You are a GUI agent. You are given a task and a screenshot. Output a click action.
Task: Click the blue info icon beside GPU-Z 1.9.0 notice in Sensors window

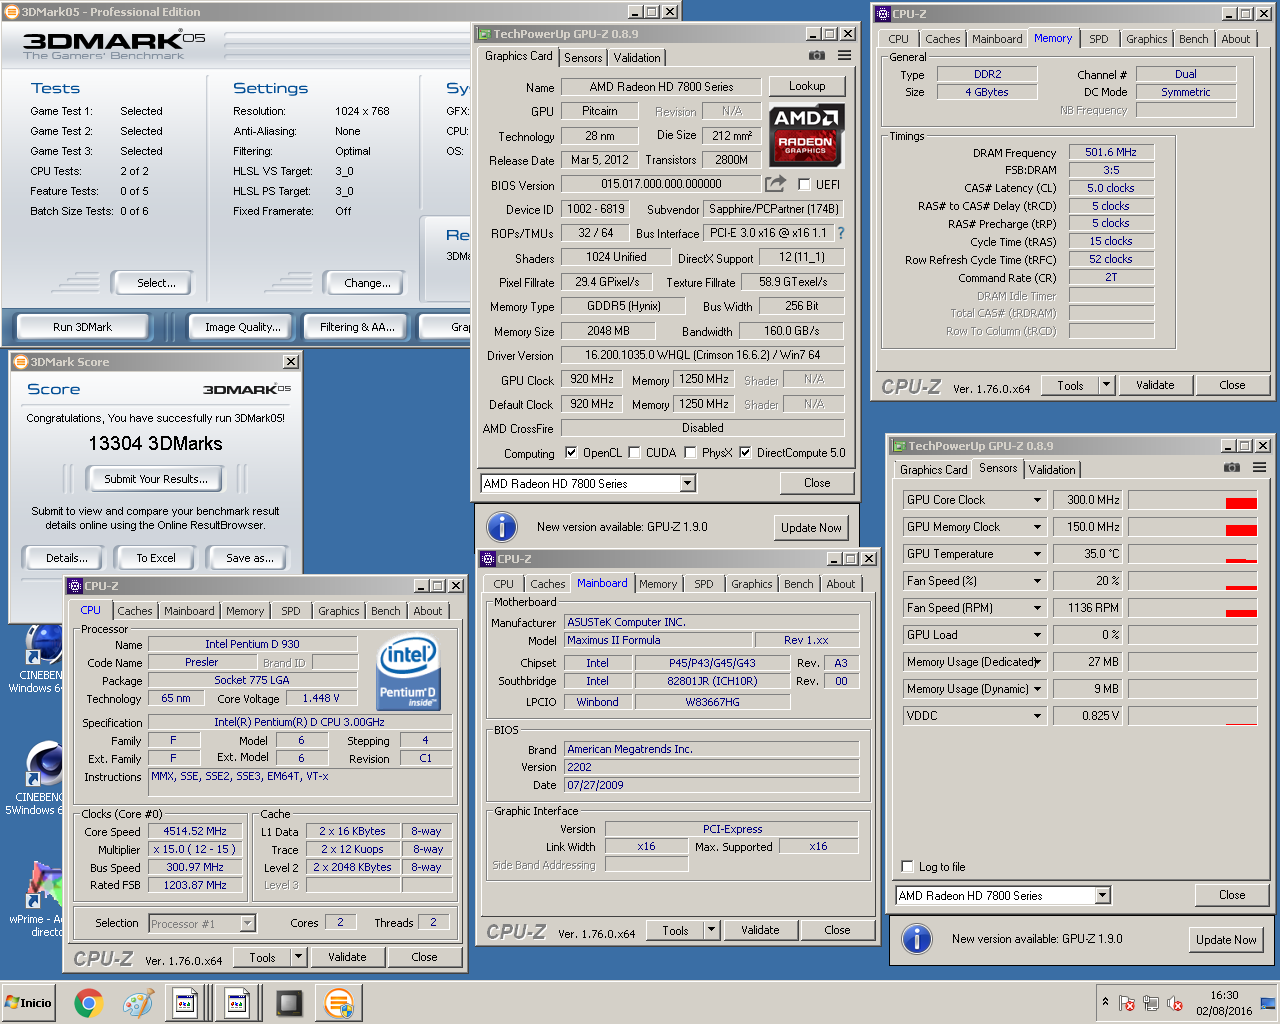(917, 939)
